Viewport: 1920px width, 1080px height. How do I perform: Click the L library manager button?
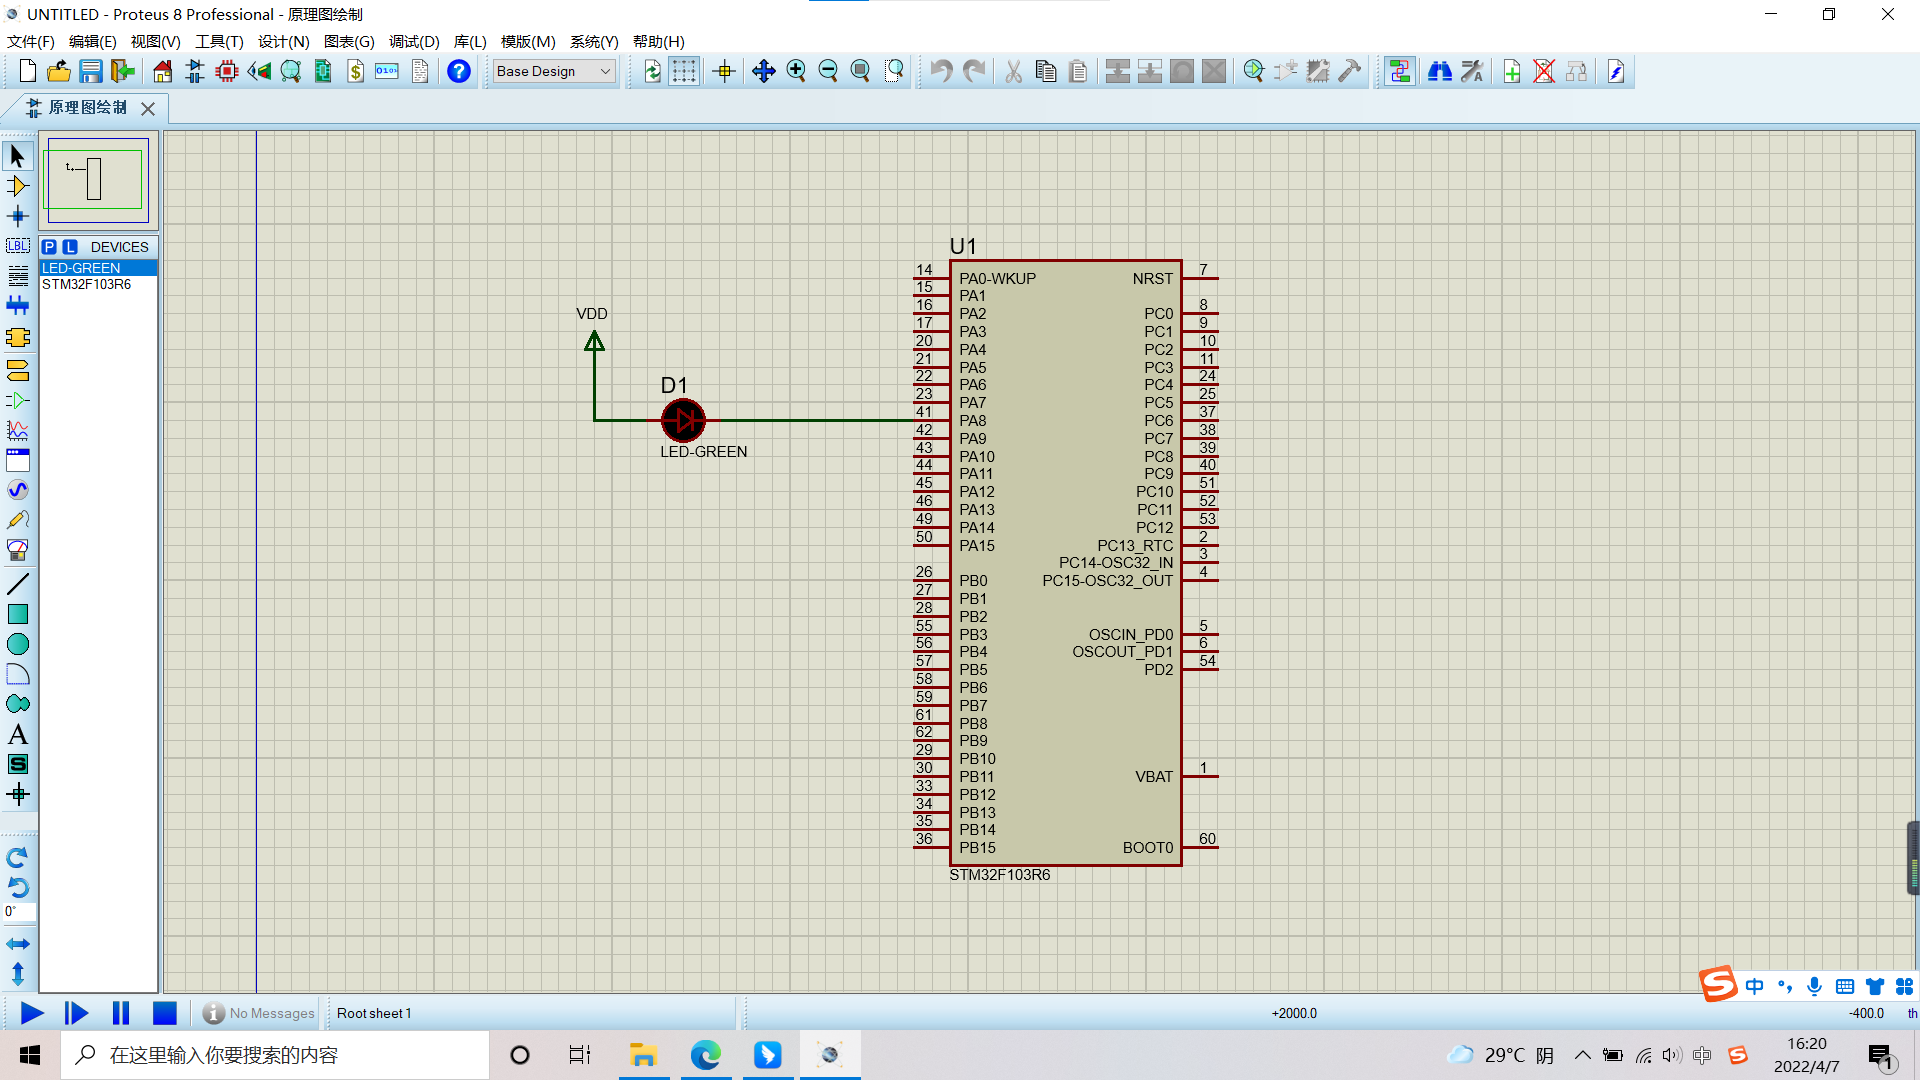(x=70, y=247)
